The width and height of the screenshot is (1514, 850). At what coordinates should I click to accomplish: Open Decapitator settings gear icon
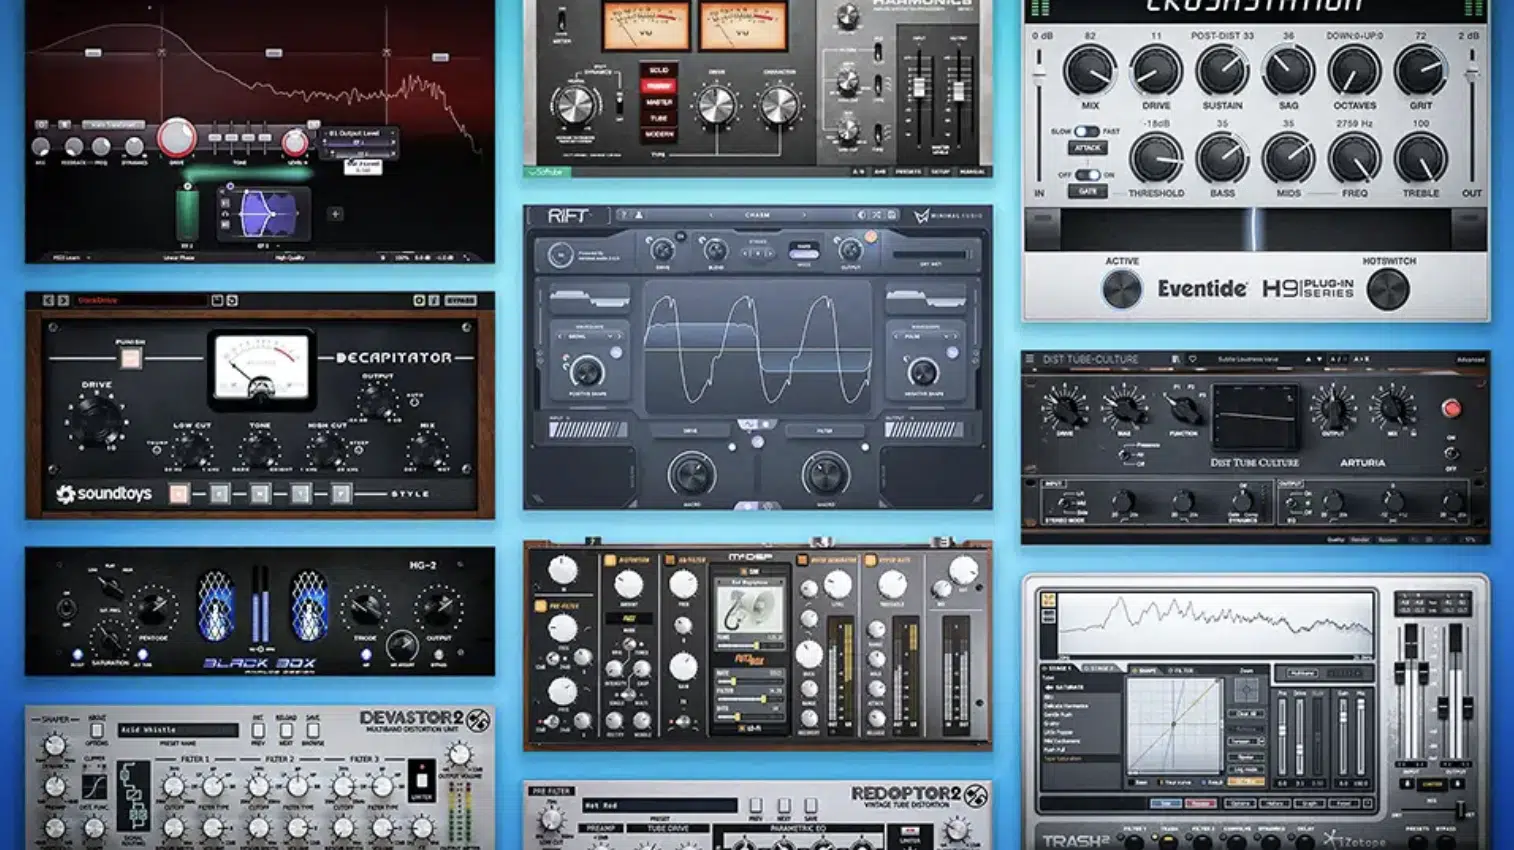click(419, 300)
